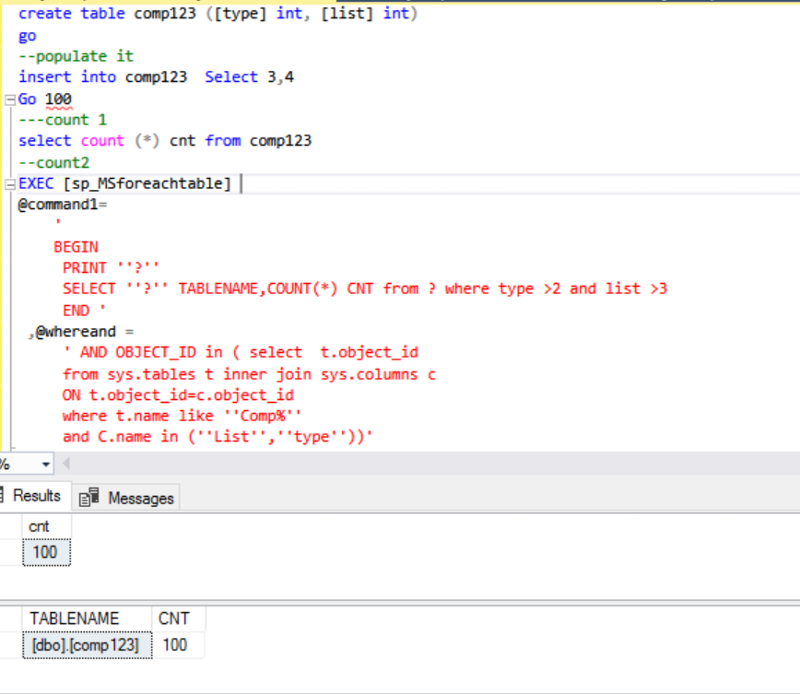Click the Messages tab icon

point(89,498)
